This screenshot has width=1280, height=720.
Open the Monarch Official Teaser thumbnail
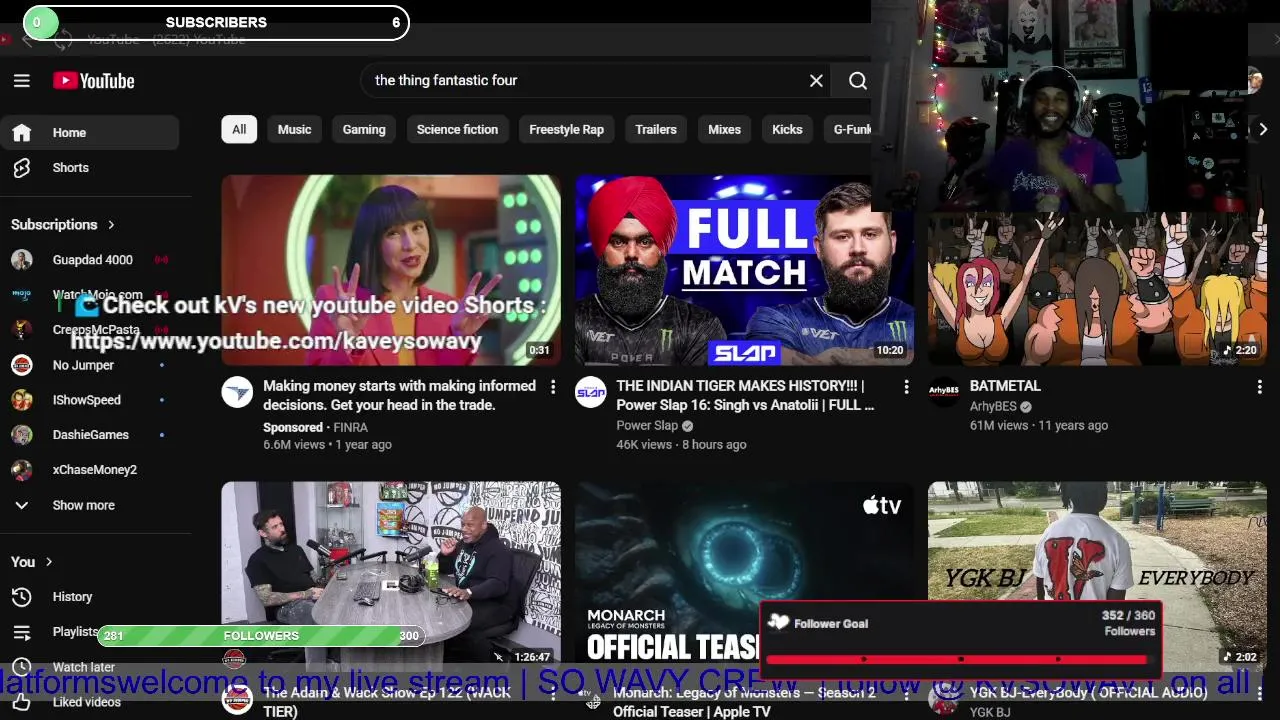[x=744, y=577]
